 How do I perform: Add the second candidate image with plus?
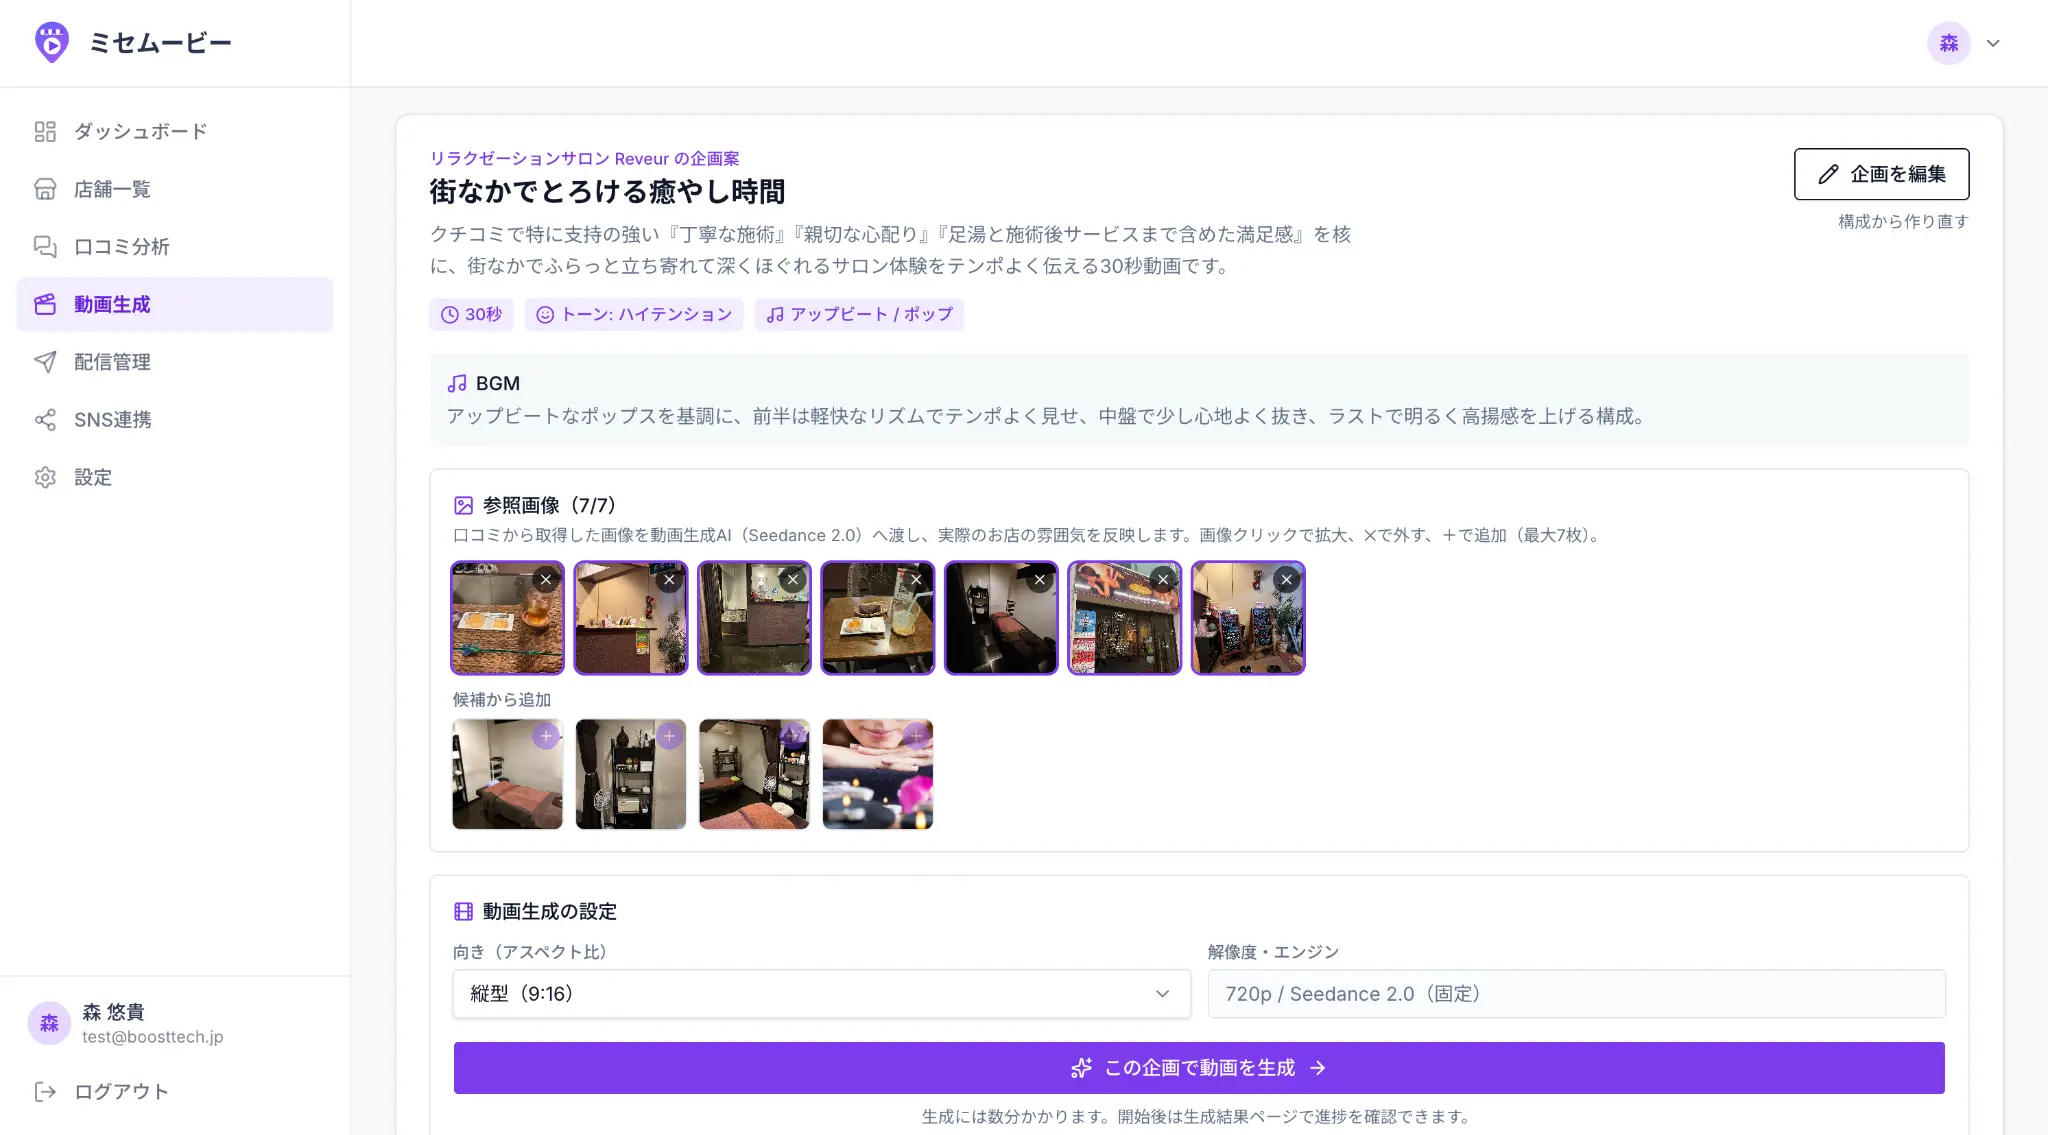coord(669,736)
